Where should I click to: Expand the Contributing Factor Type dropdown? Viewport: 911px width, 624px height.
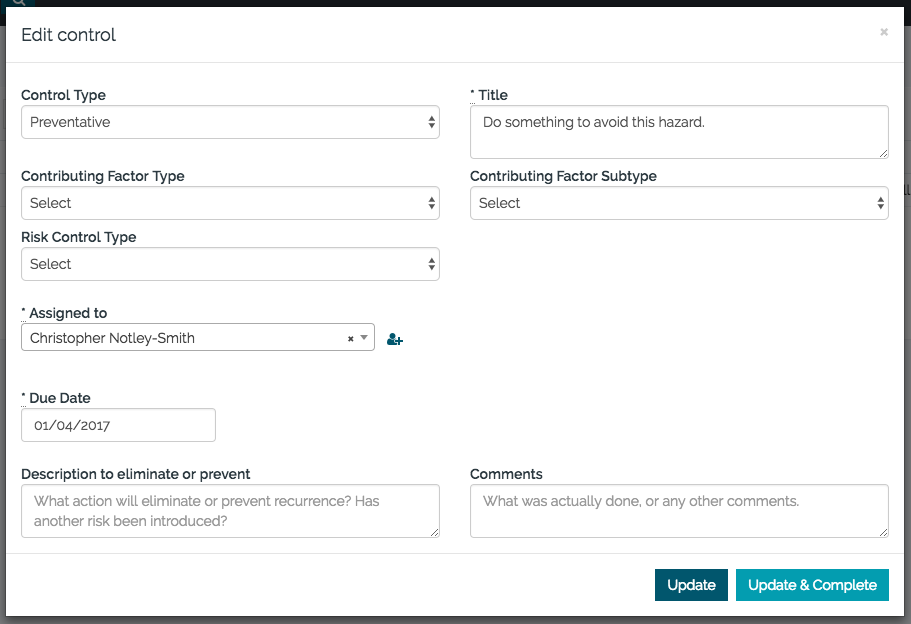coord(230,203)
